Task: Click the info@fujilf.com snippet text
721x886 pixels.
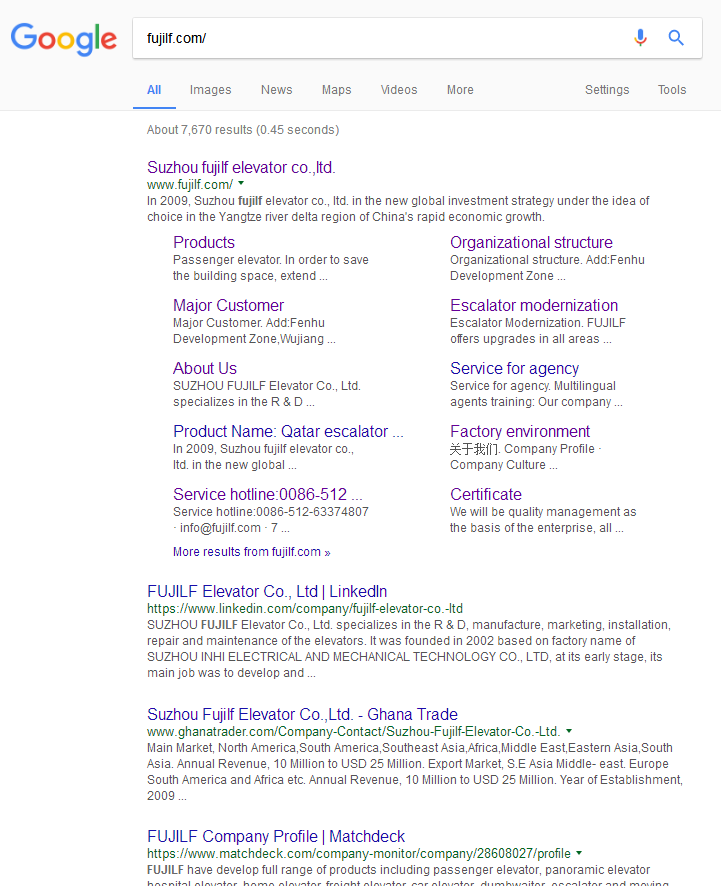Action: [220, 528]
